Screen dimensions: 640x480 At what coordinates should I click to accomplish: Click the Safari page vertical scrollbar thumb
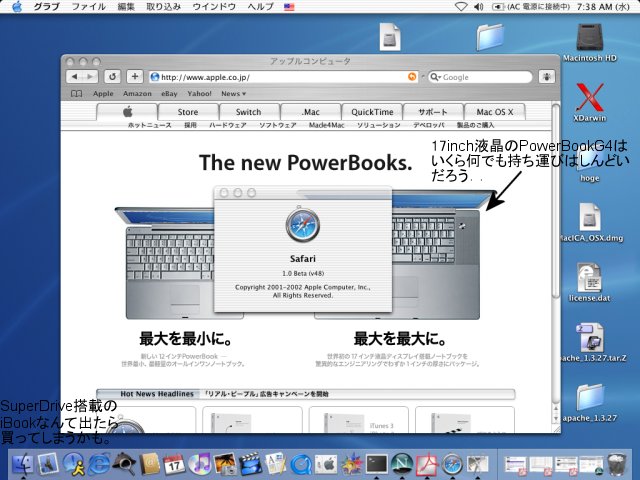(x=556, y=202)
